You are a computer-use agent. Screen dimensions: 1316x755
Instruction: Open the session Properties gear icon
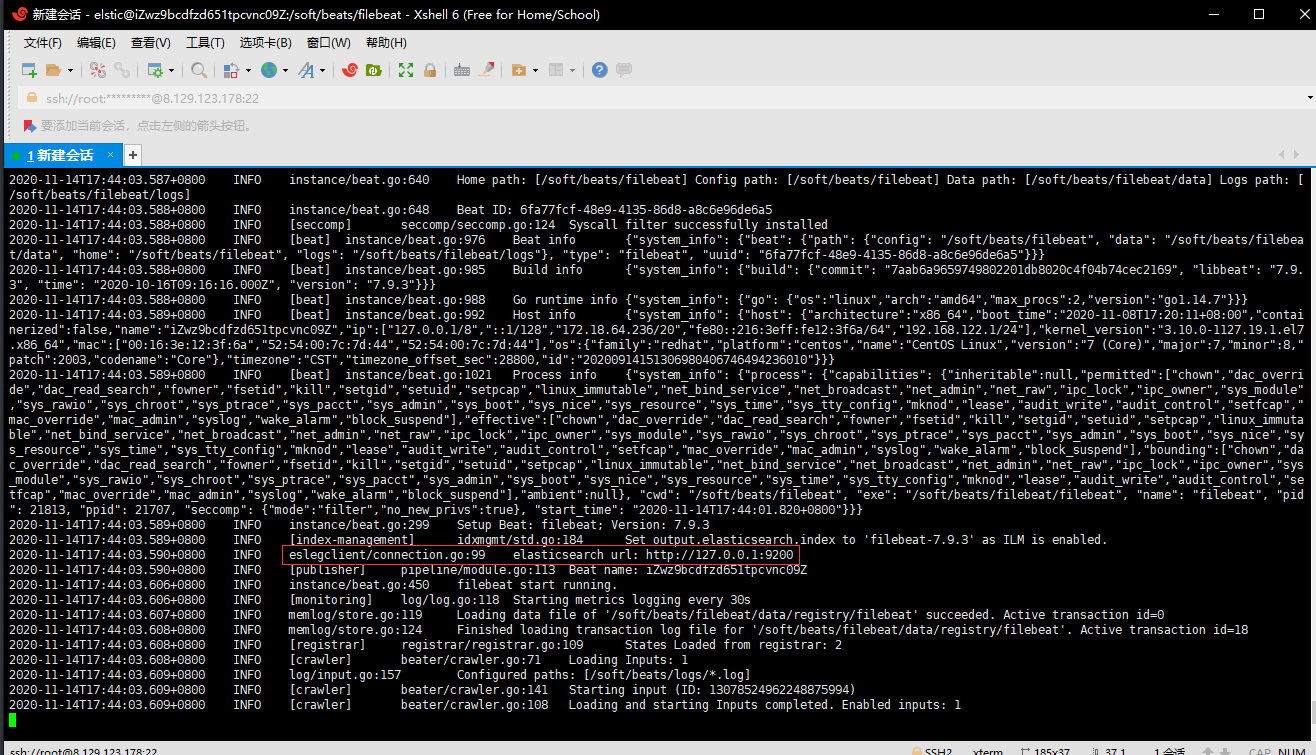(155, 70)
